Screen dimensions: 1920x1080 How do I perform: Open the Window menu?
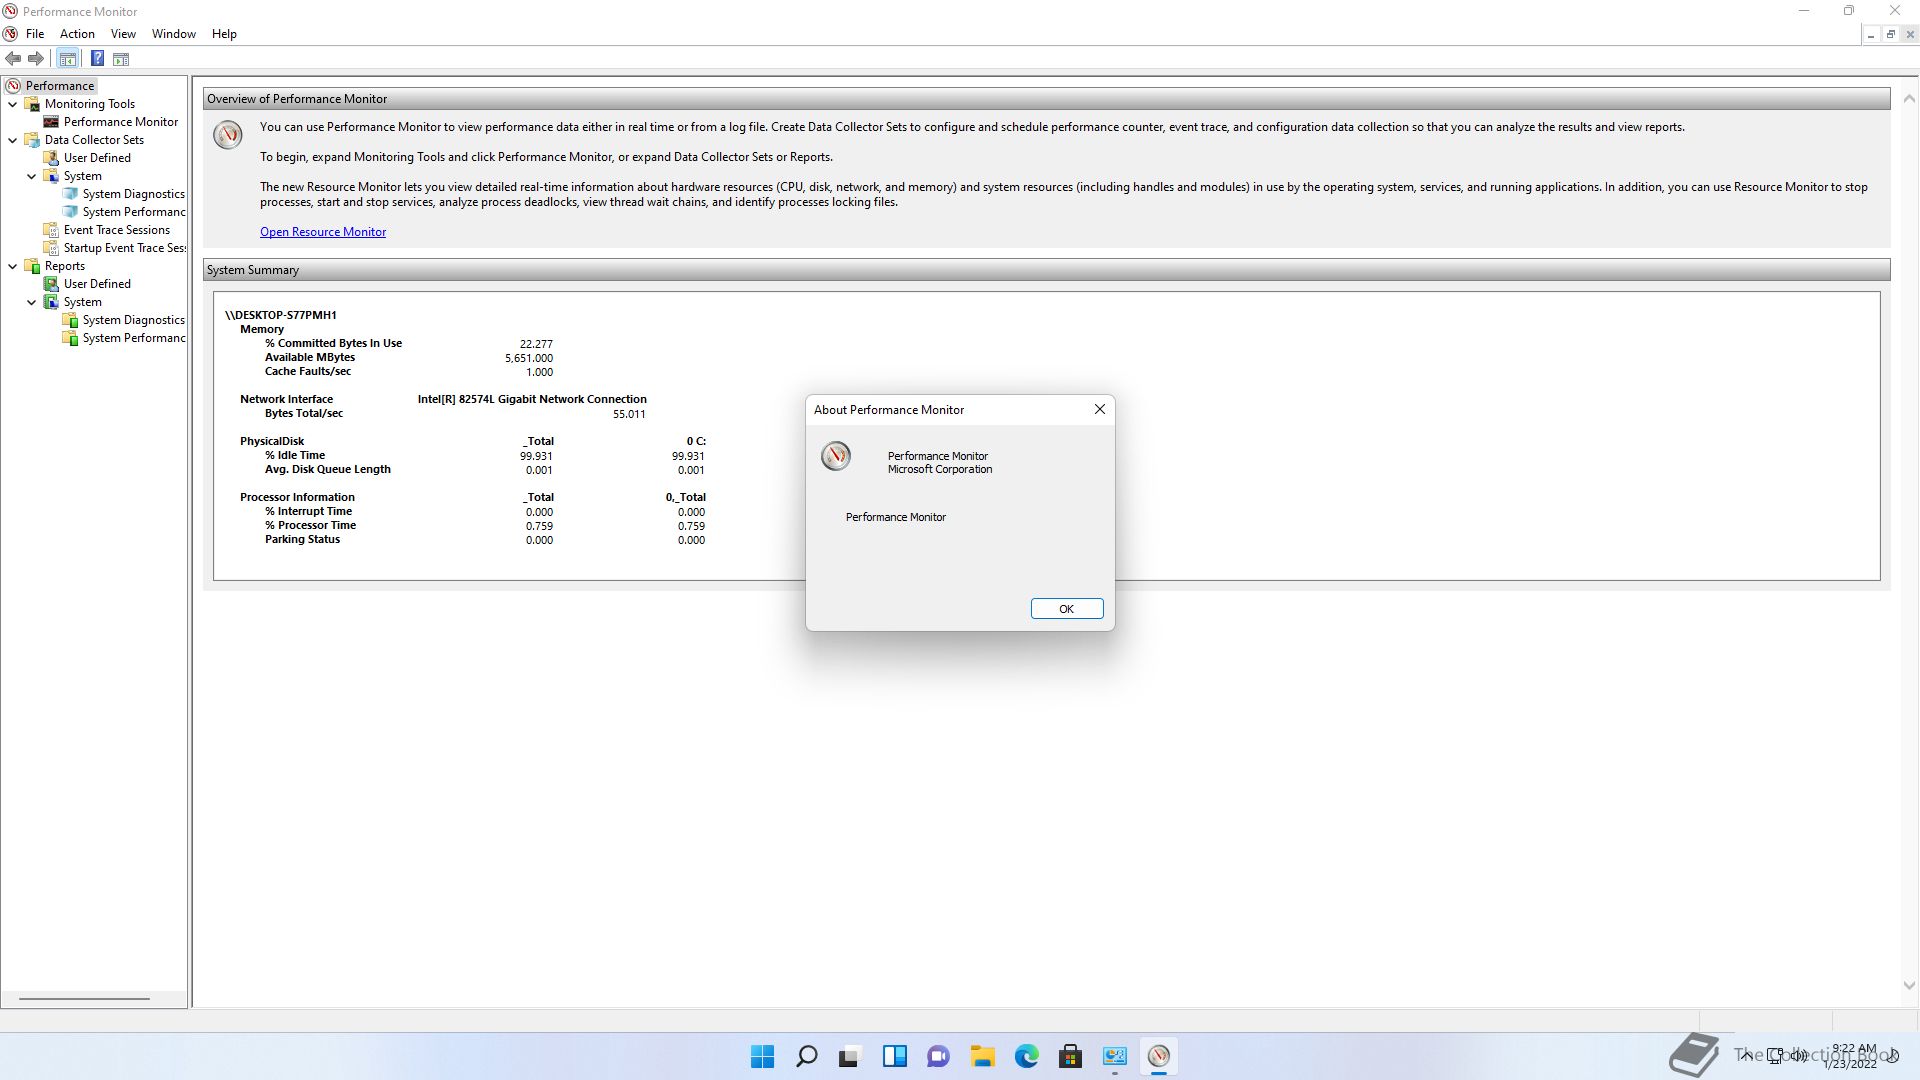point(173,33)
